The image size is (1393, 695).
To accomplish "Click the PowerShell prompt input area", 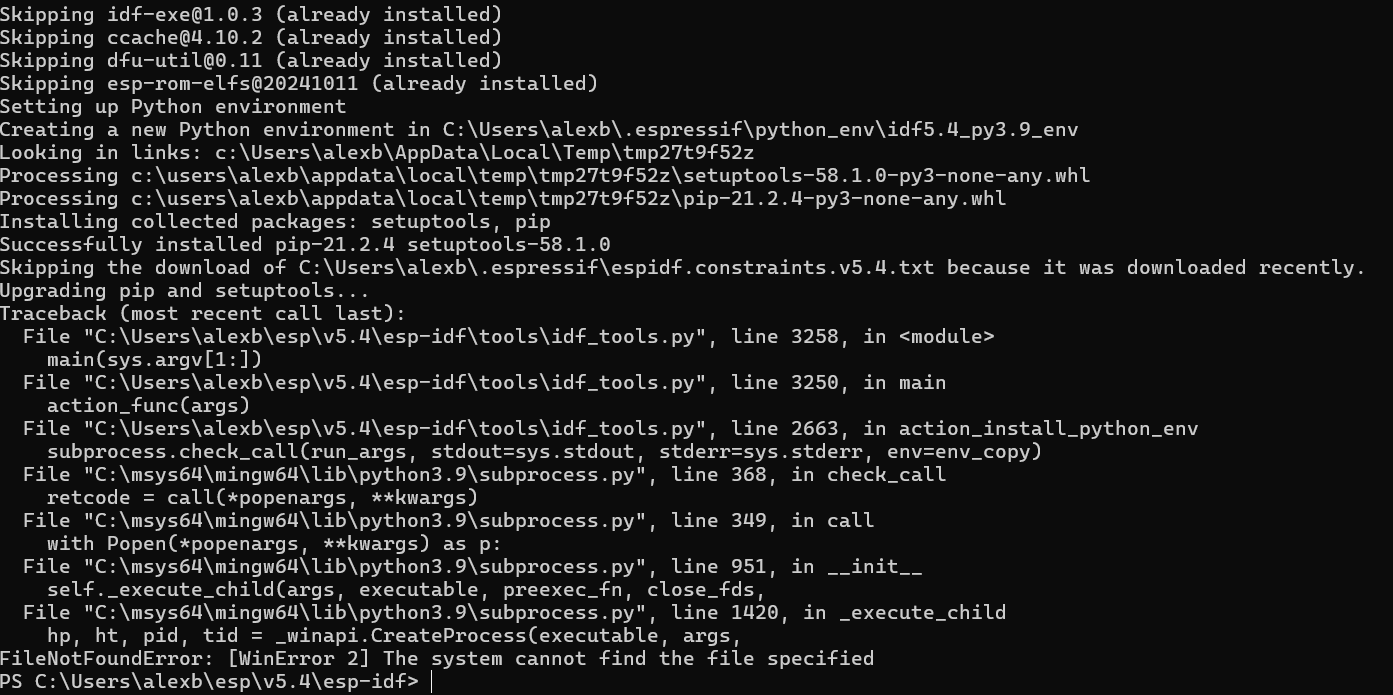I will (x=600, y=682).
